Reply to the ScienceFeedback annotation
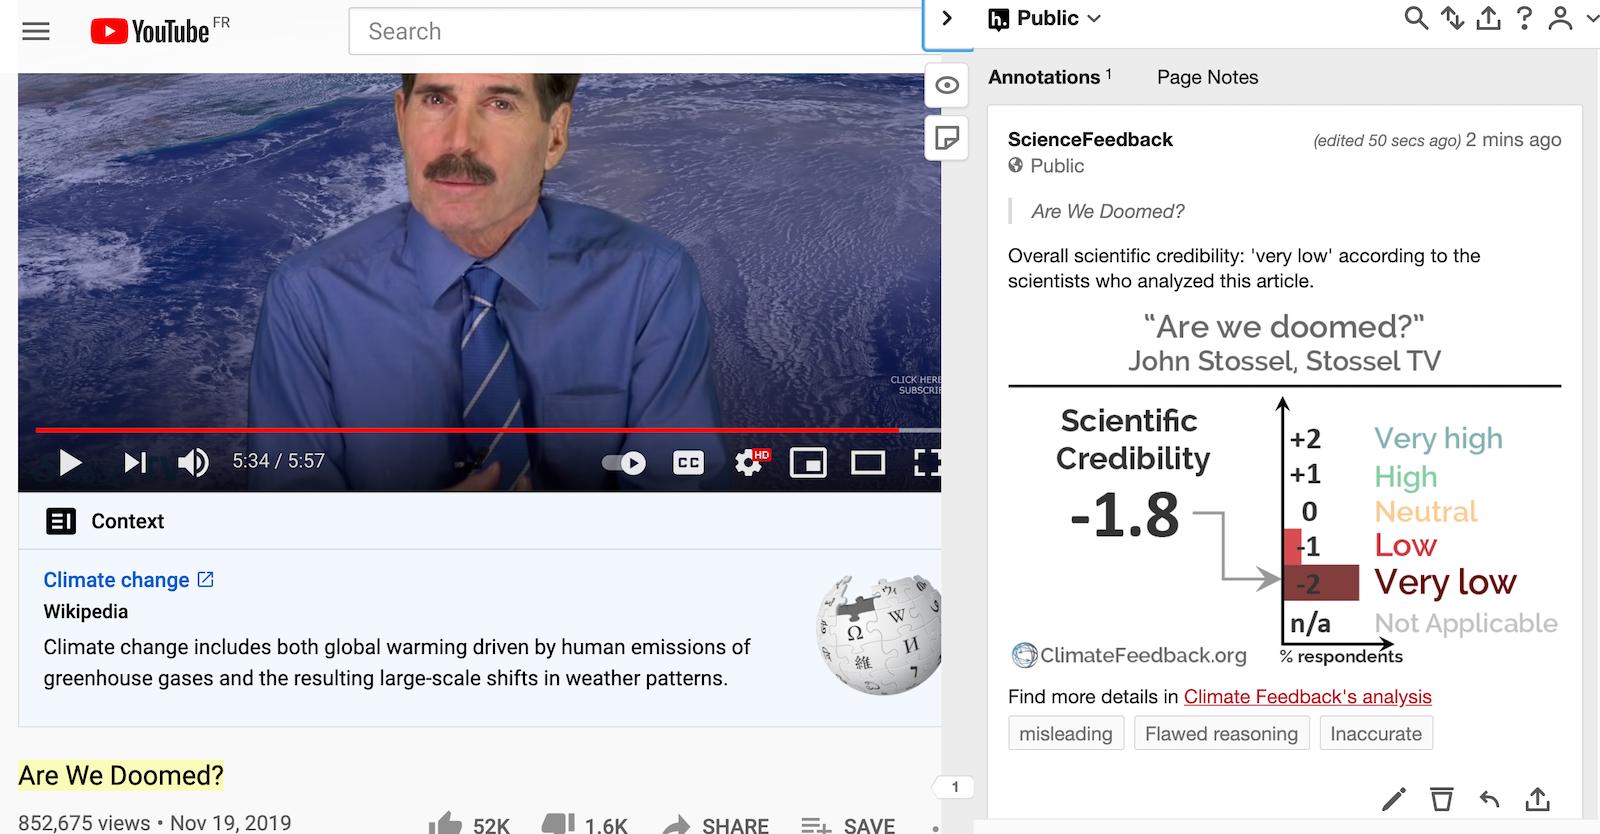The image size is (1600, 834). click(1489, 798)
